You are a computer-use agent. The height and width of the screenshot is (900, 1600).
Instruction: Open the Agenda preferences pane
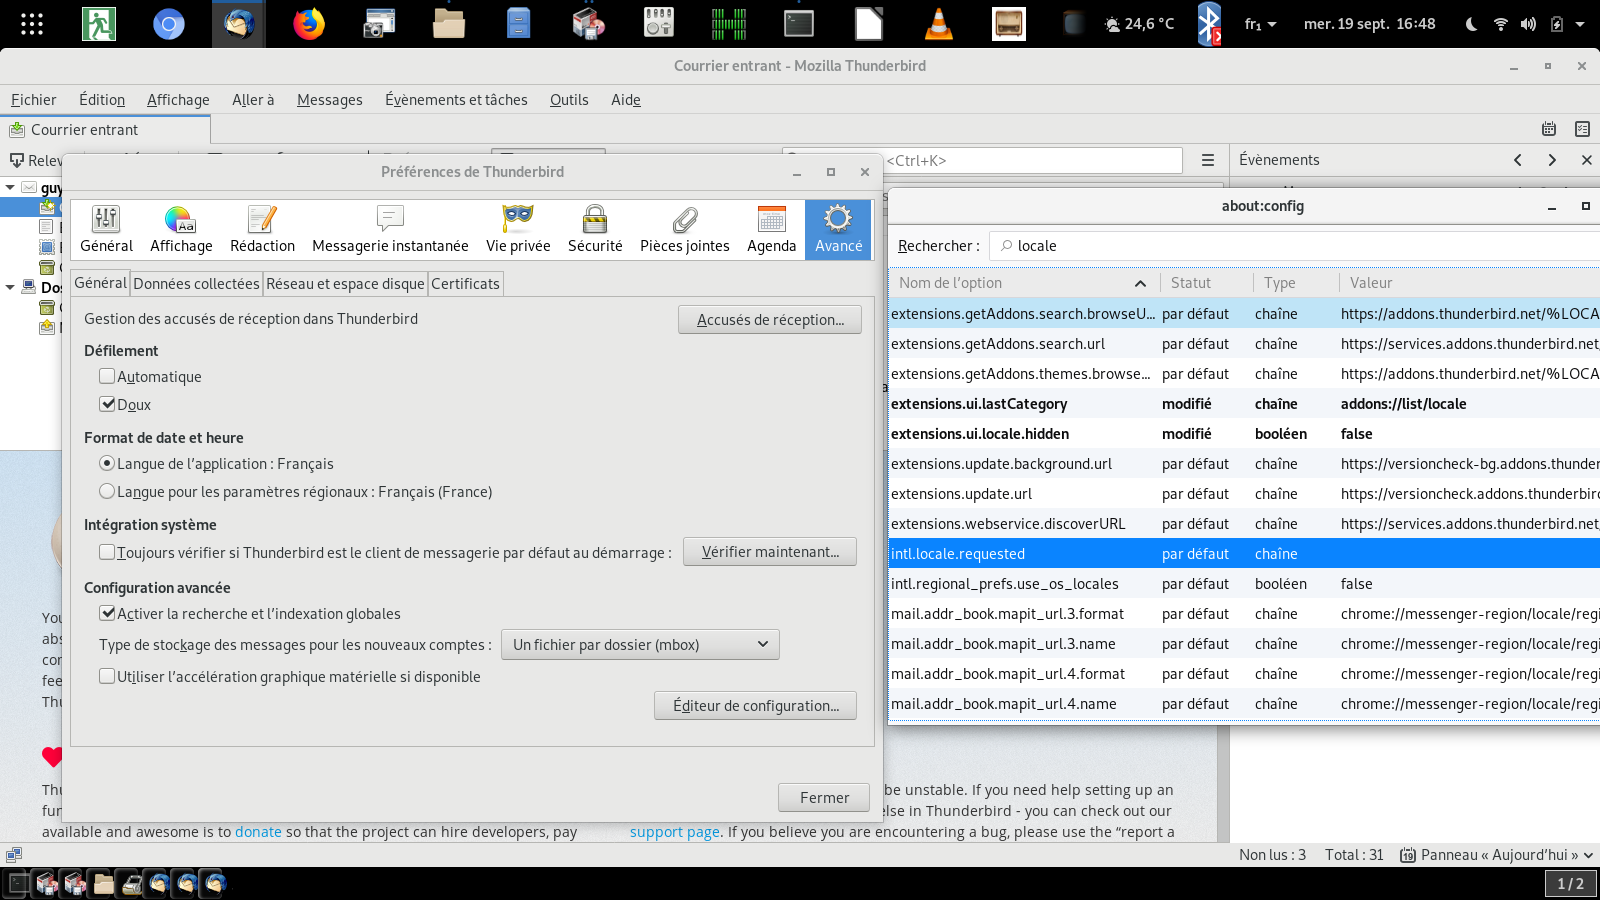pos(772,230)
